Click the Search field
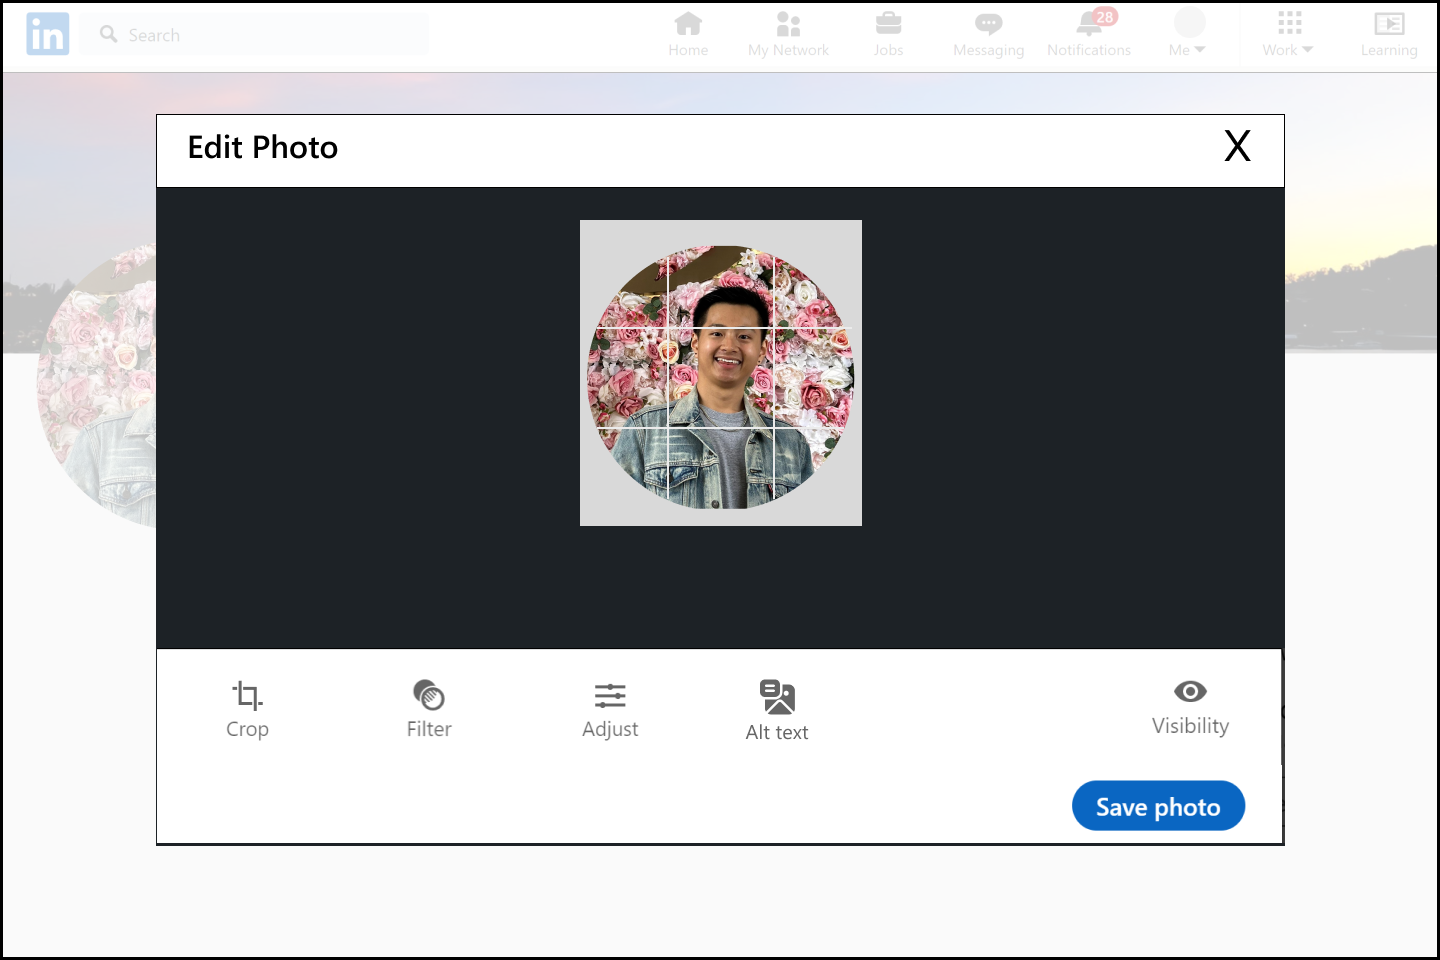The image size is (1440, 960). 255,35
